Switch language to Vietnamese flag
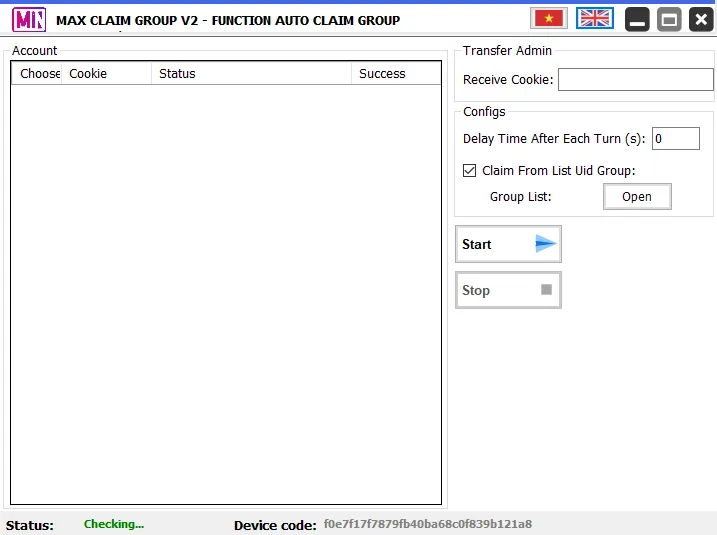717x535 pixels. pyautogui.click(x=548, y=18)
